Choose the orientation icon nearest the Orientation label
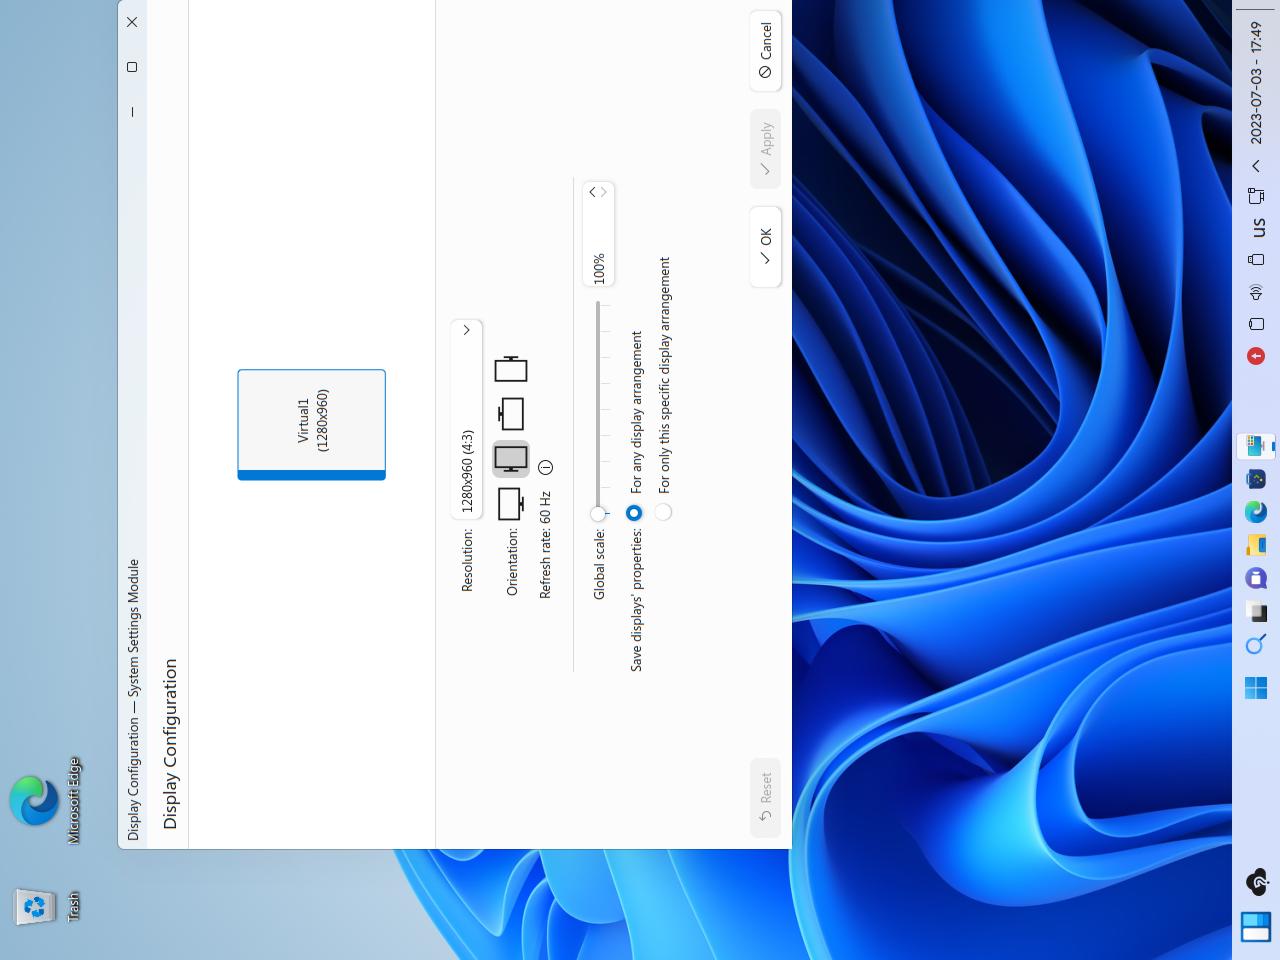This screenshot has width=1280, height=960. click(511, 504)
